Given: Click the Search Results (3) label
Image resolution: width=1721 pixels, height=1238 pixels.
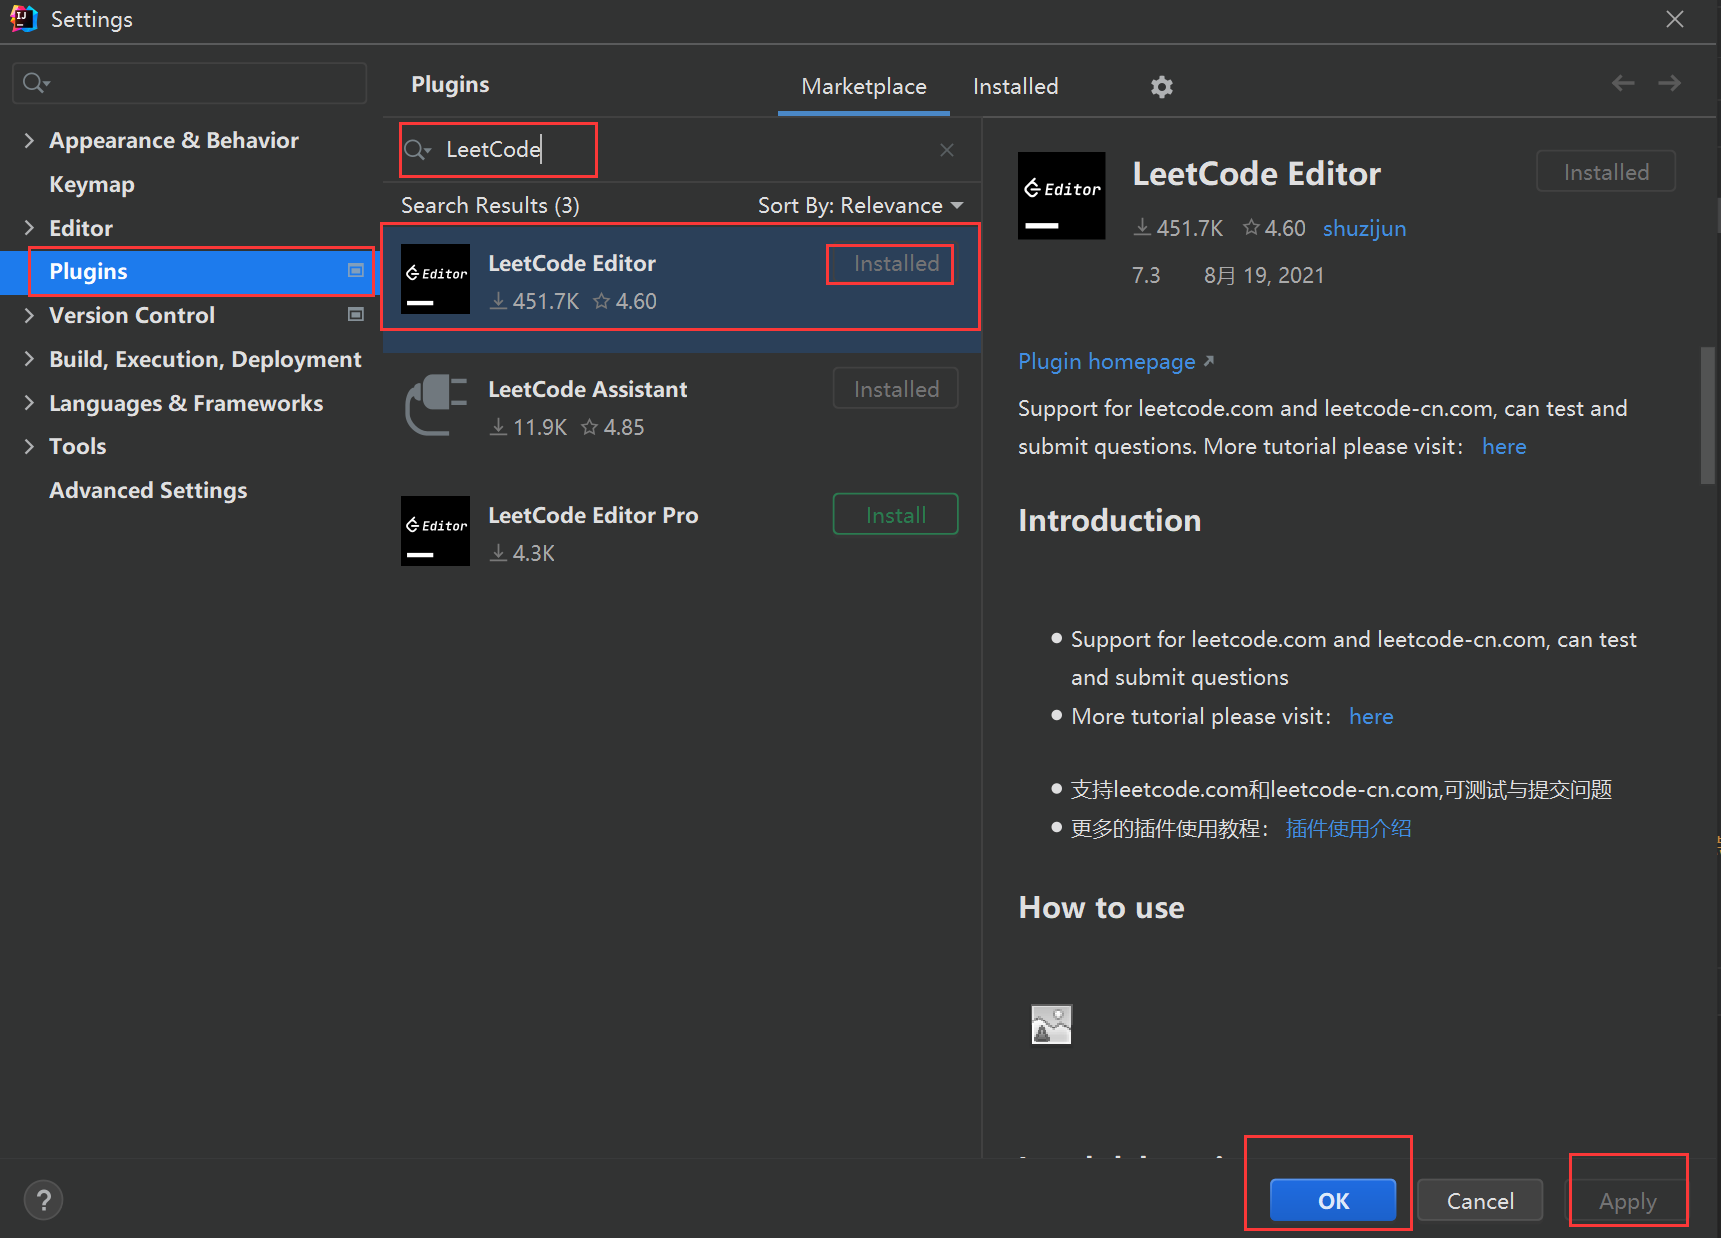Looking at the screenshot, I should [490, 206].
